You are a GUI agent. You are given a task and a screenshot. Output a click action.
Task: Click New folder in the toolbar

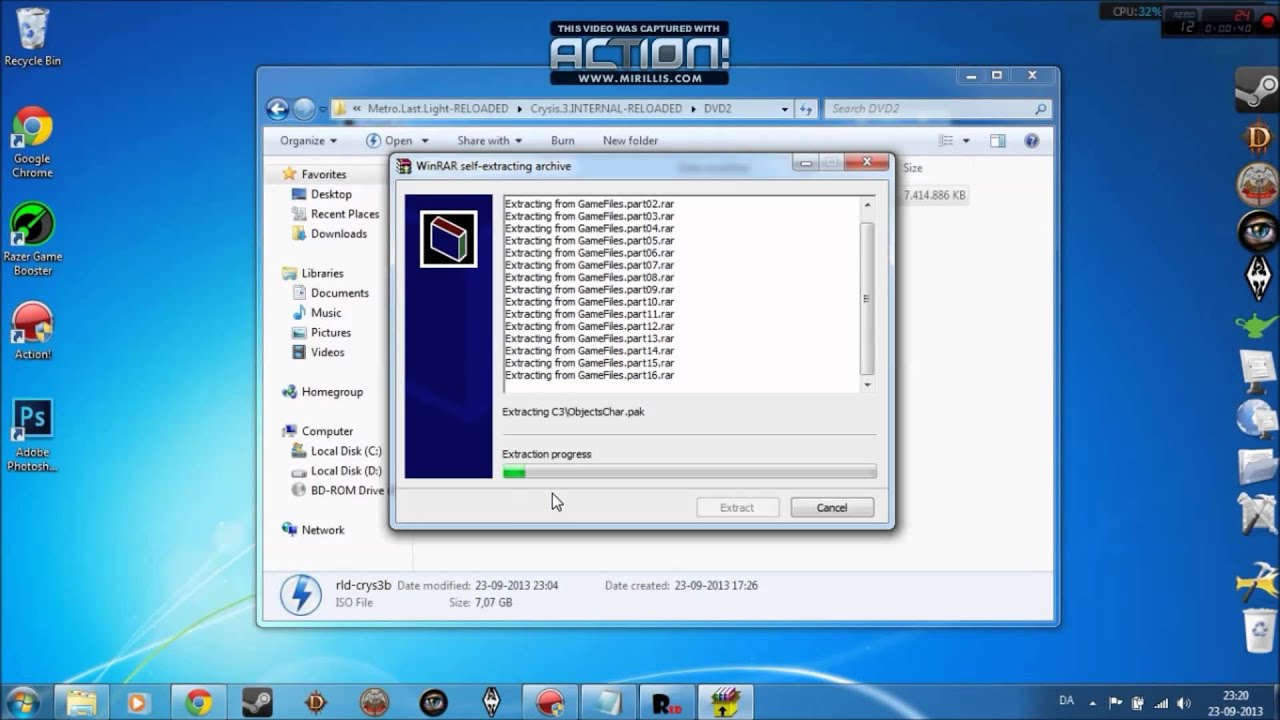tap(630, 141)
